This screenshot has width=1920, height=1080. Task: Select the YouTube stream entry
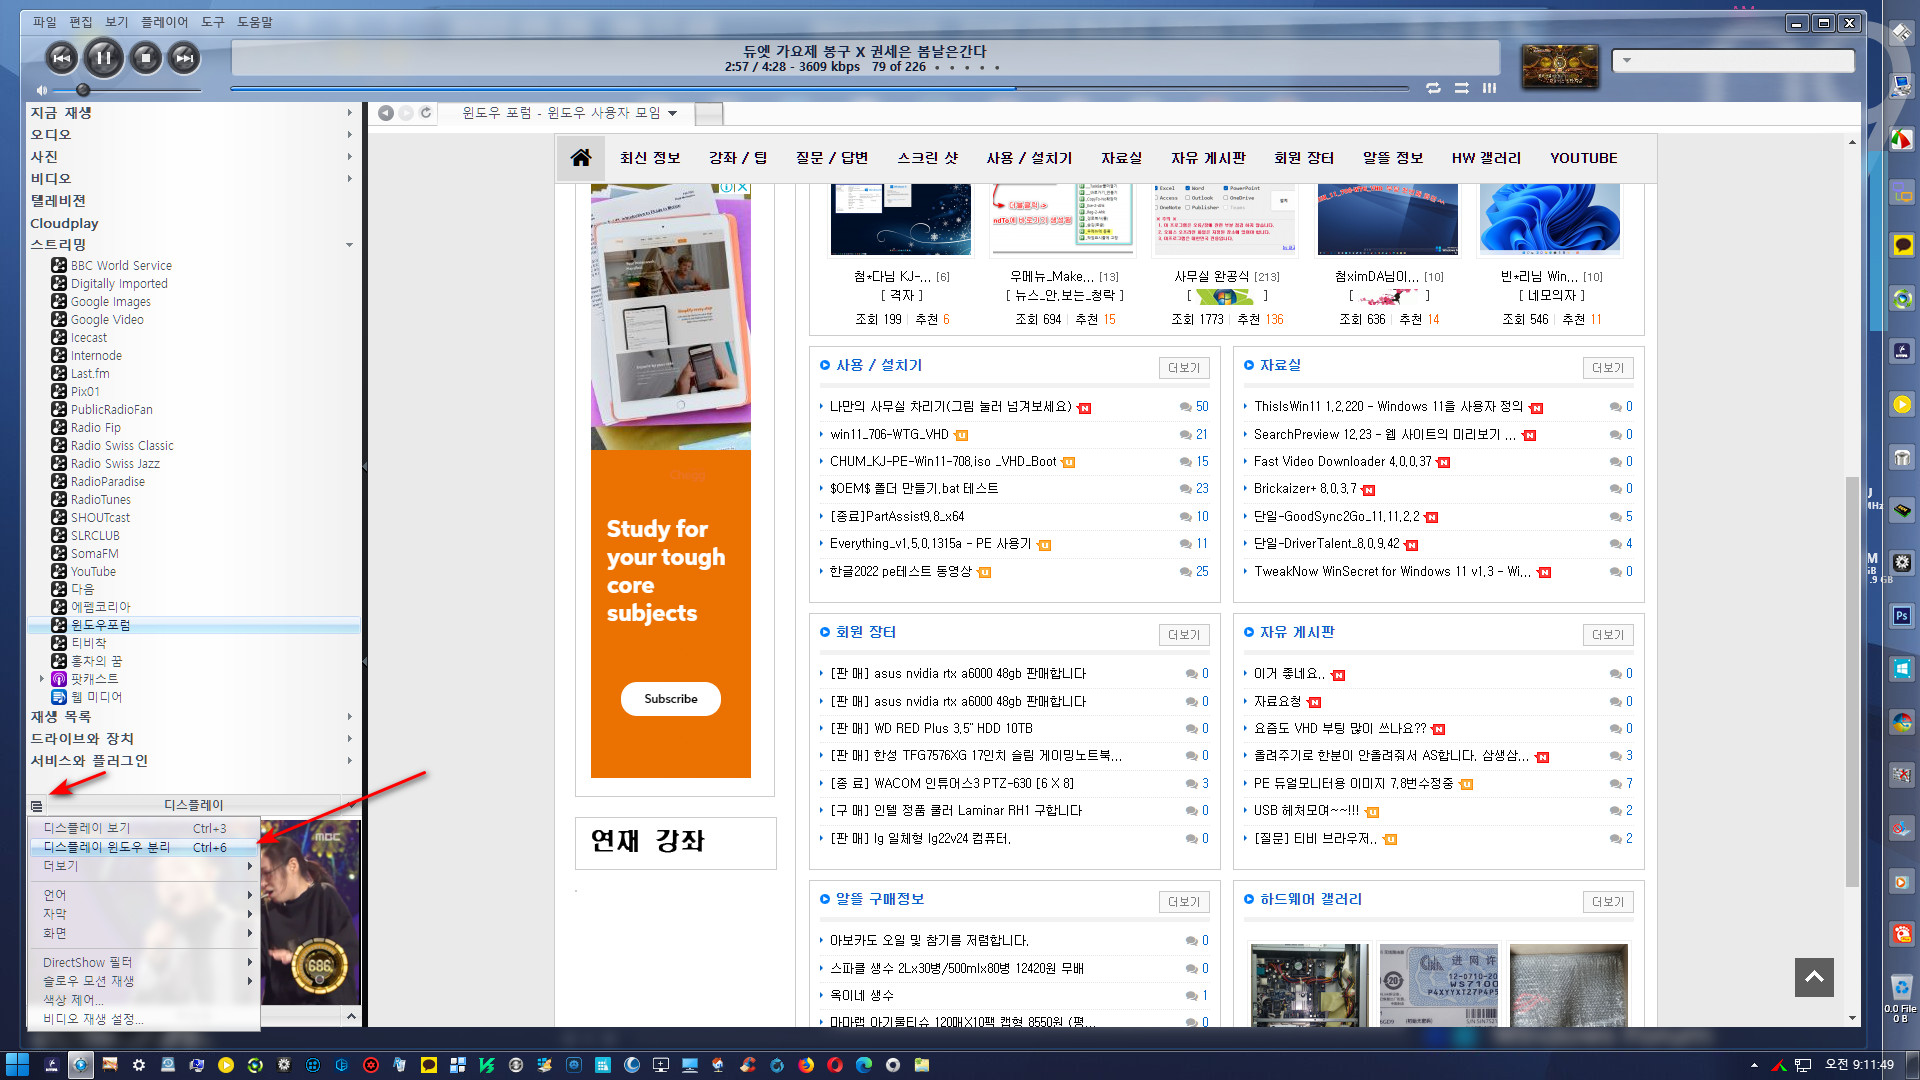92,572
